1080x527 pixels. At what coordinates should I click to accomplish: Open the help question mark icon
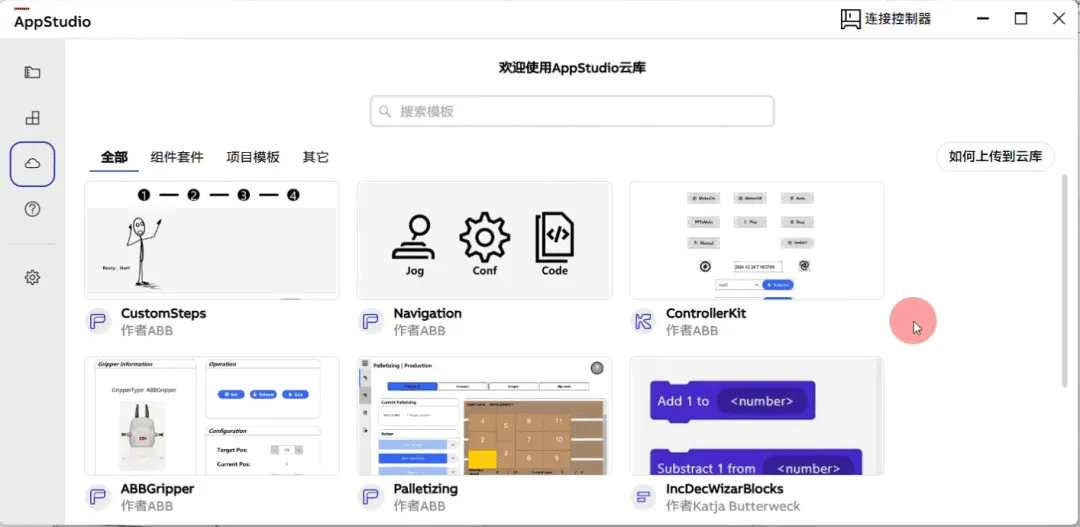tap(32, 209)
